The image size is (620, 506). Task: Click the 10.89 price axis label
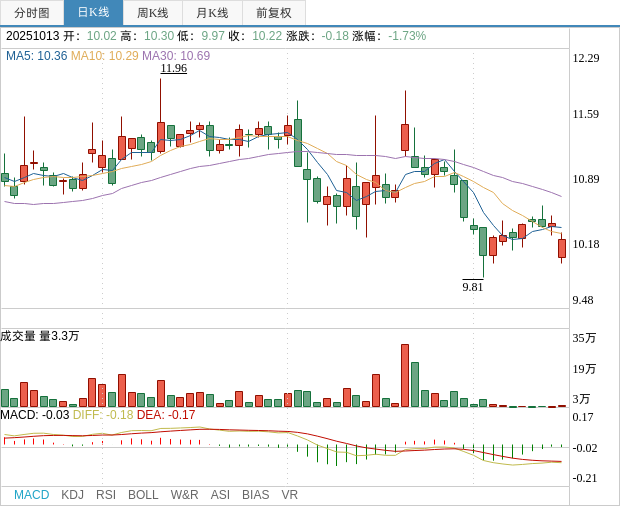(586, 179)
